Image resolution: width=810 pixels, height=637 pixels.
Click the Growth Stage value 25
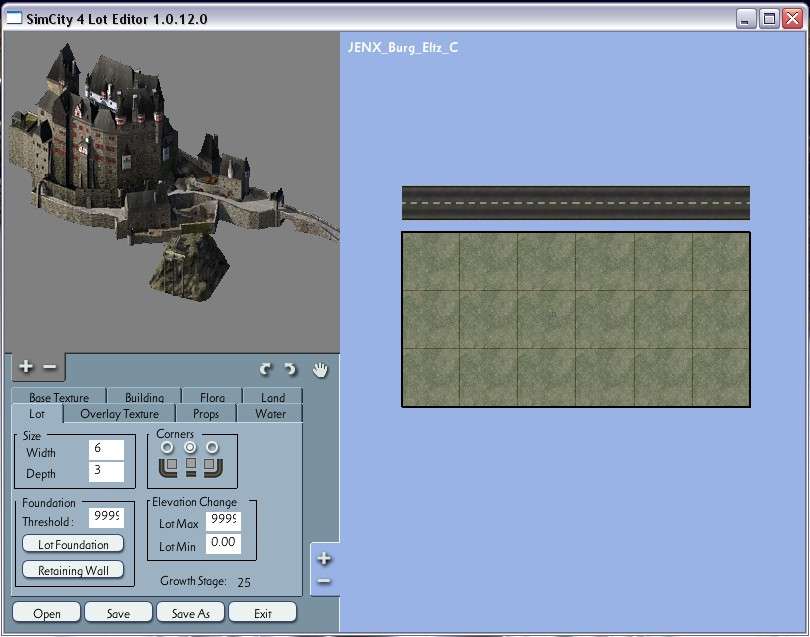tap(244, 582)
